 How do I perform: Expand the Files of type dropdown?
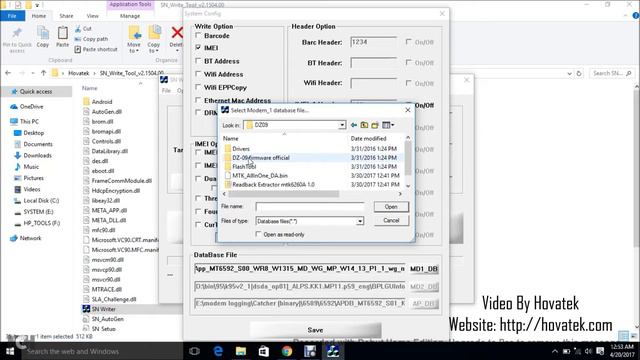360,221
